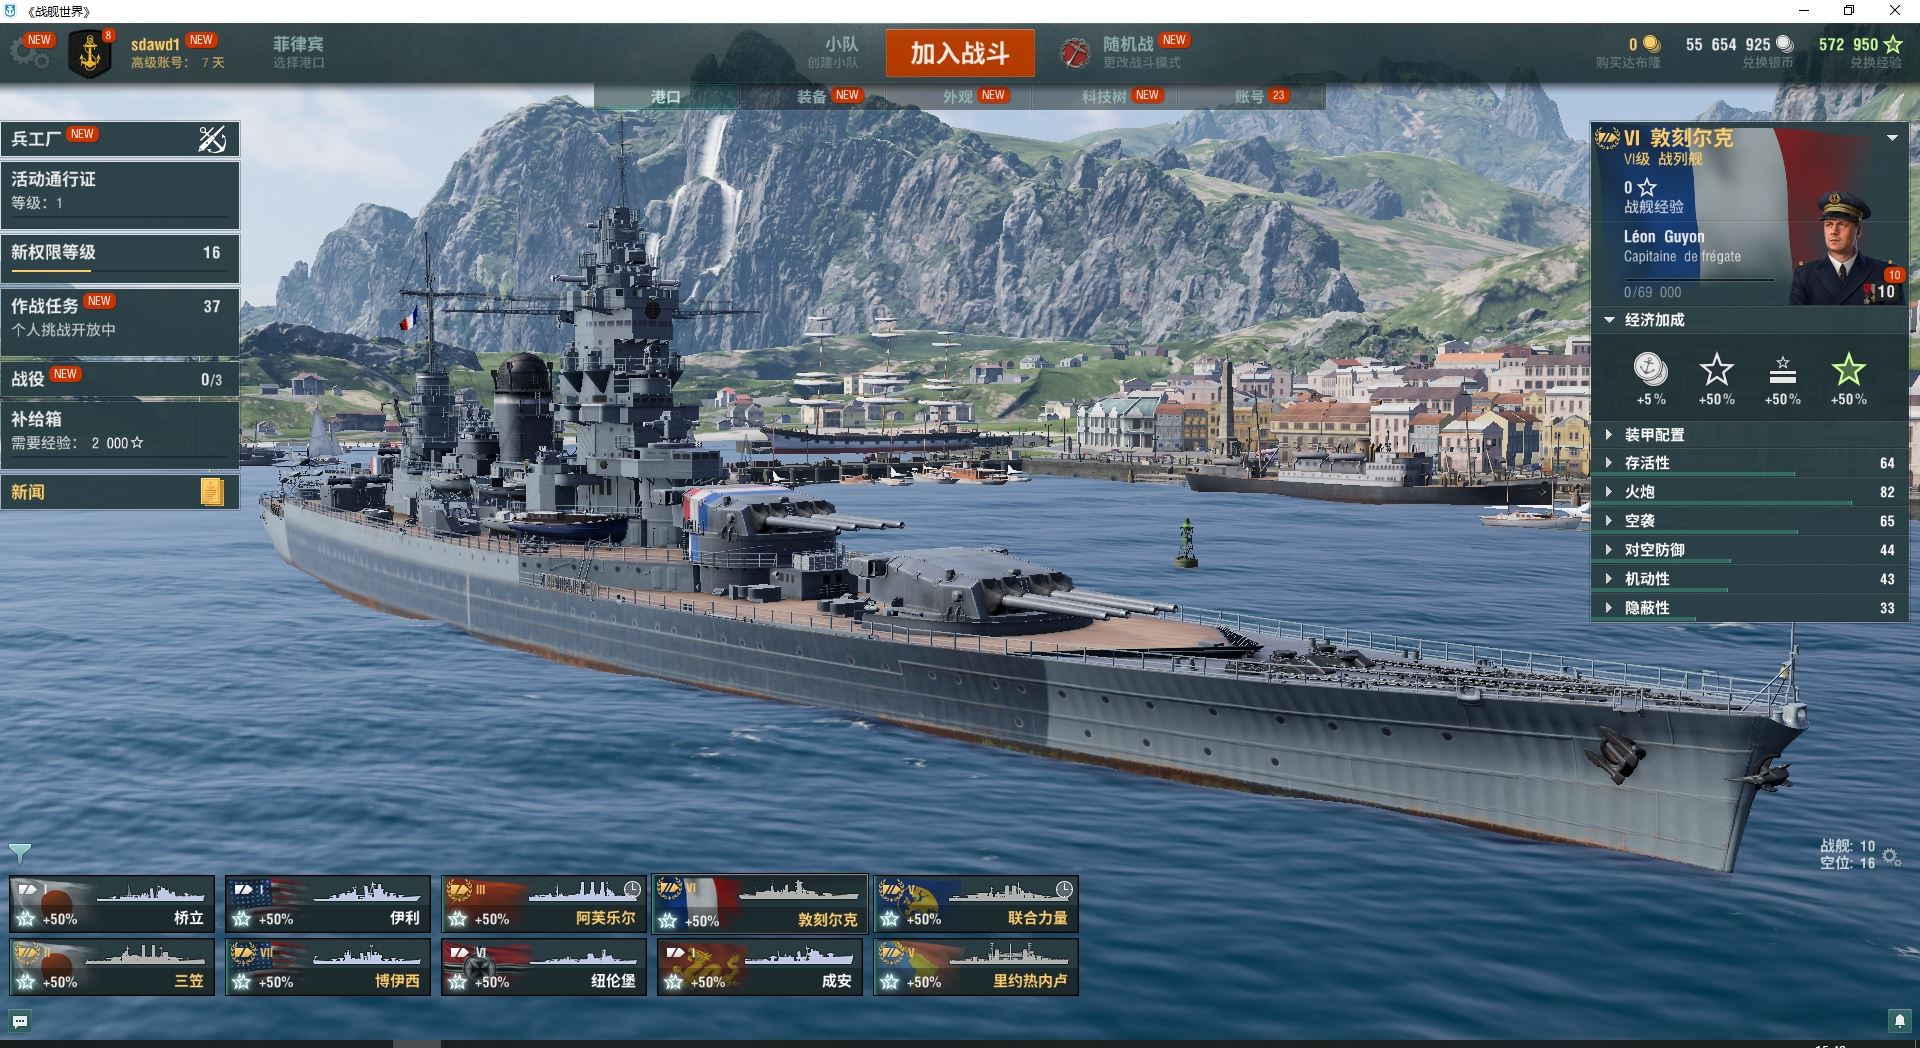The height and width of the screenshot is (1048, 1920).
Task: Open the settings gear in top-left corner
Action: 29,53
